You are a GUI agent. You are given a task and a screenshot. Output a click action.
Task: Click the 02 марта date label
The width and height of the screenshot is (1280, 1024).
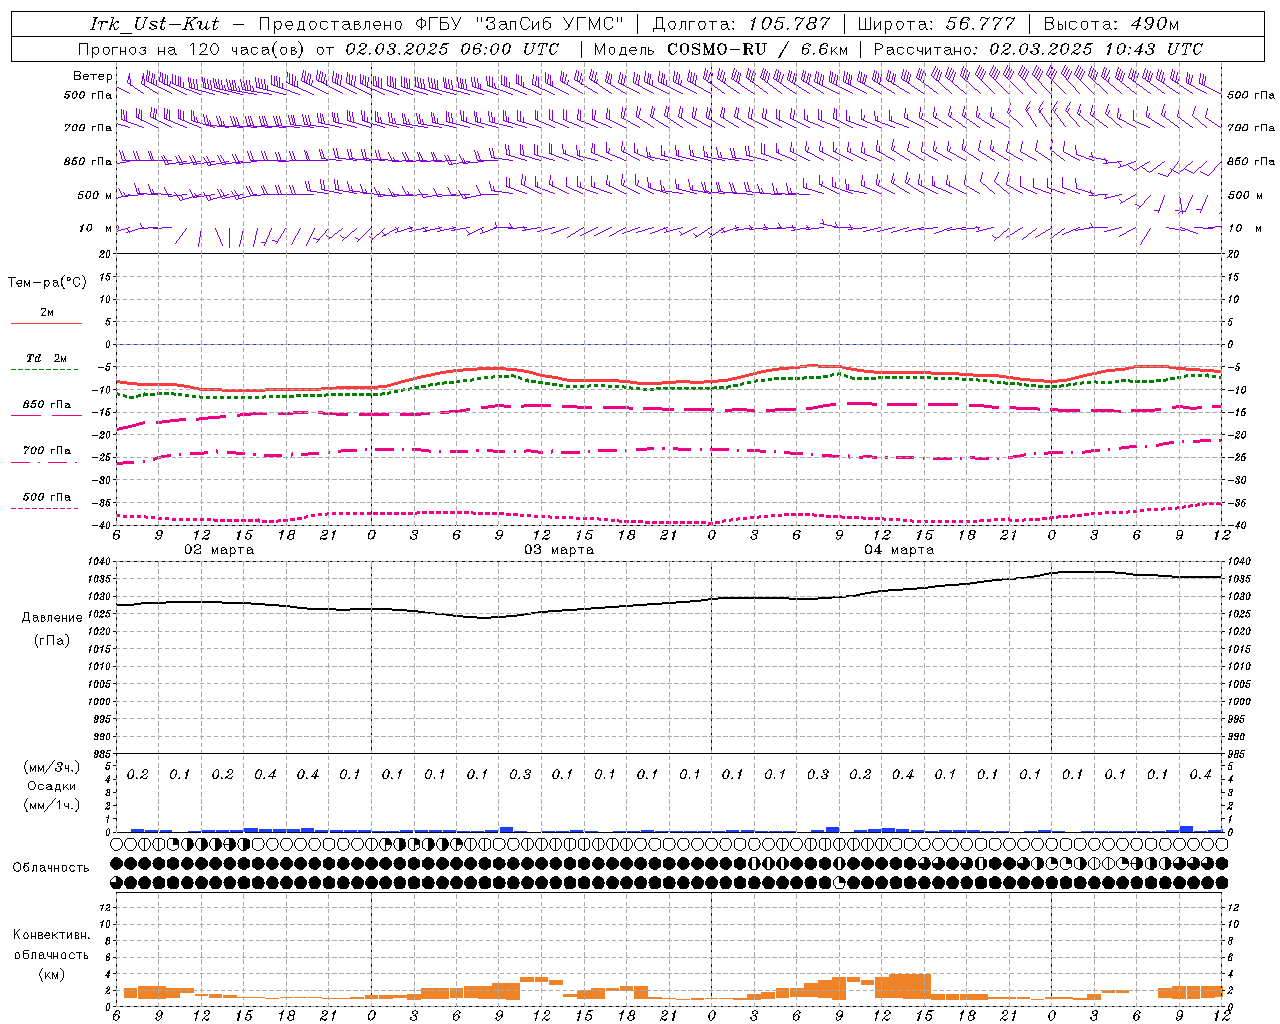219,550
